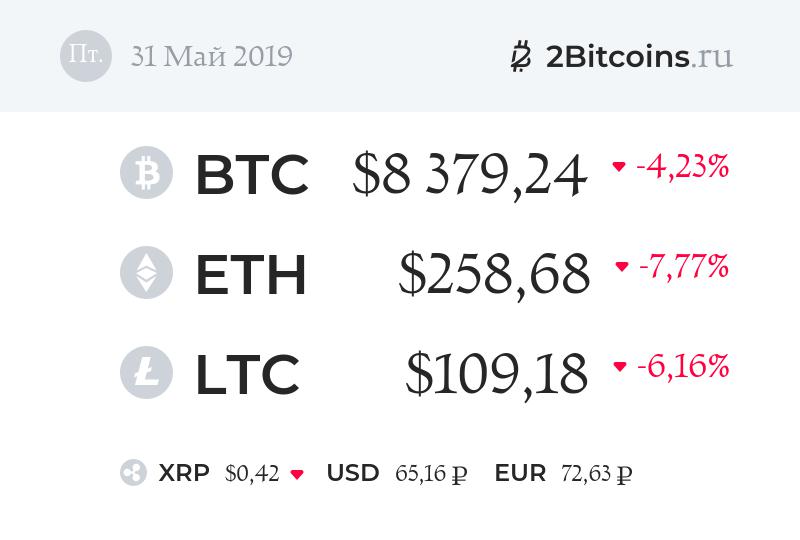This screenshot has width=800, height=540.
Task: Click the Bitcoin price $8 379,24
Action: [x=469, y=175]
